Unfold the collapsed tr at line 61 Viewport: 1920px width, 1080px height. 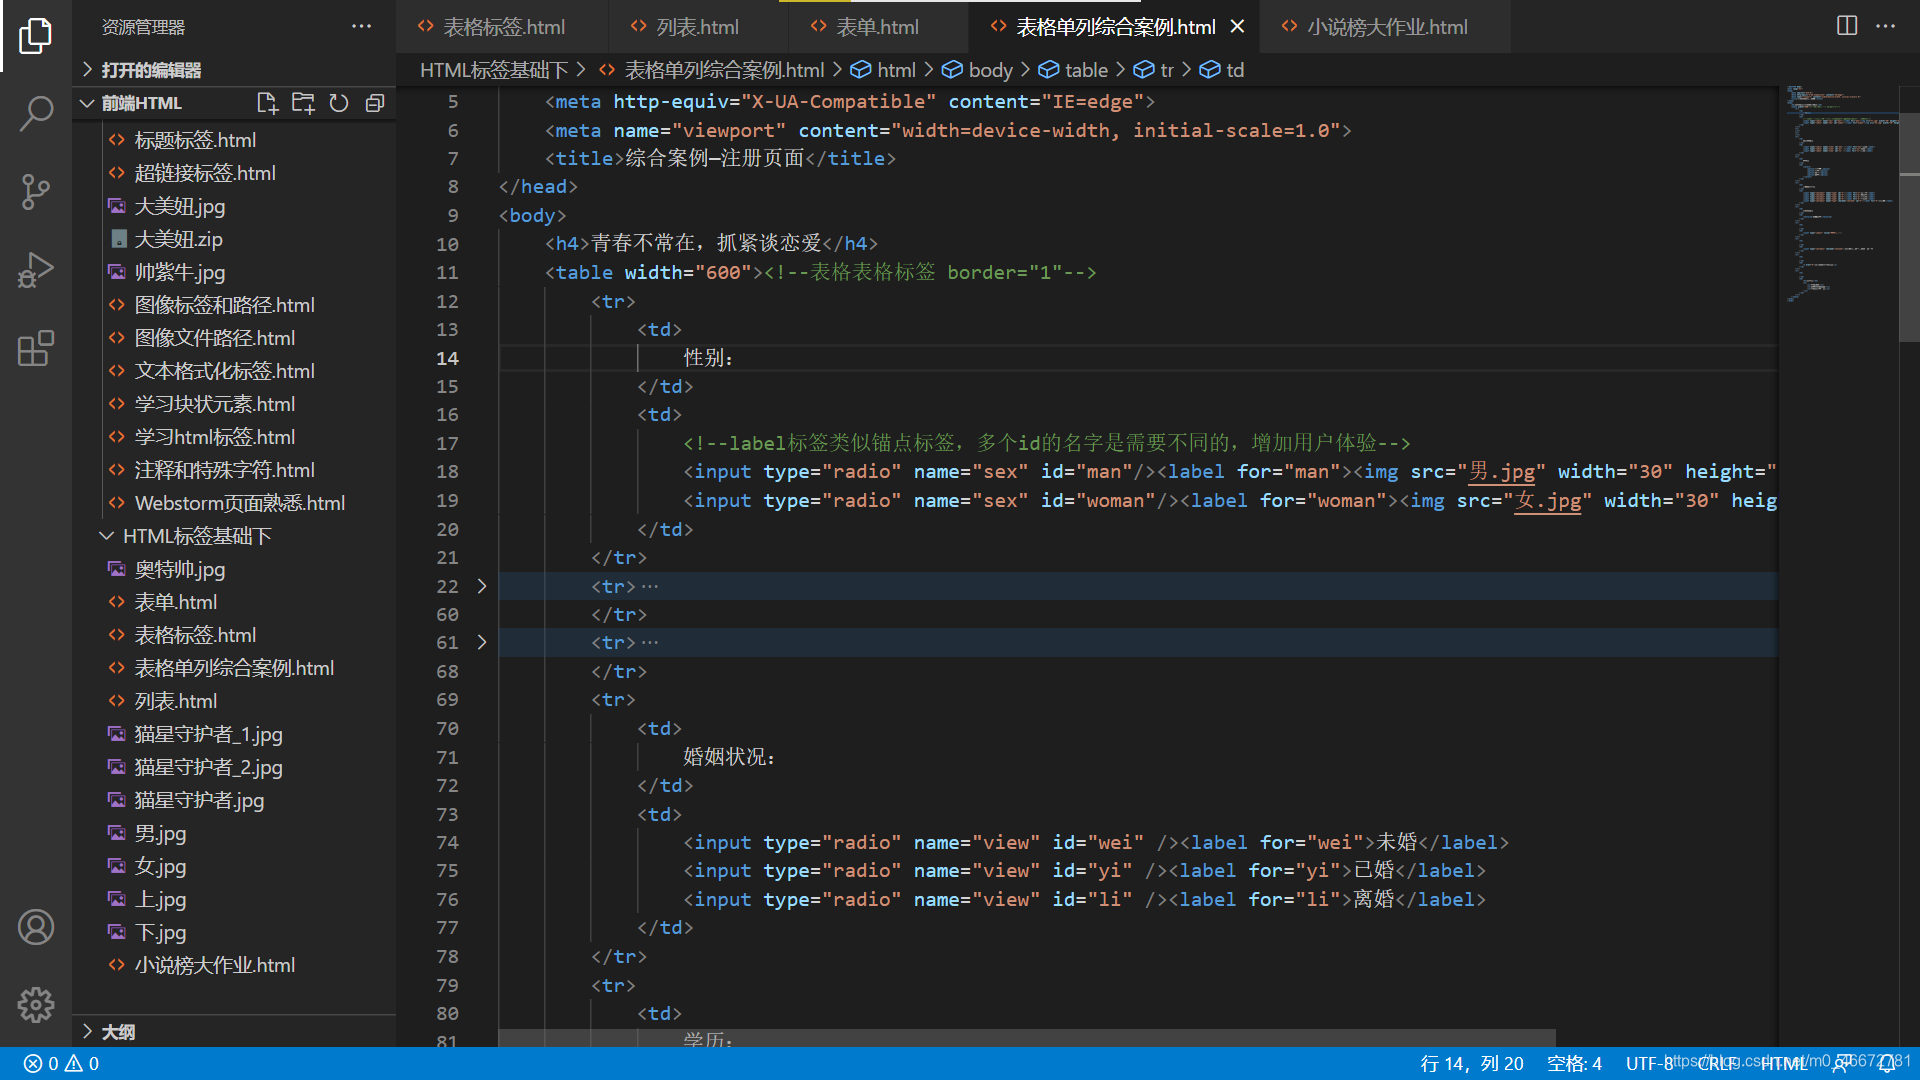coord(482,642)
